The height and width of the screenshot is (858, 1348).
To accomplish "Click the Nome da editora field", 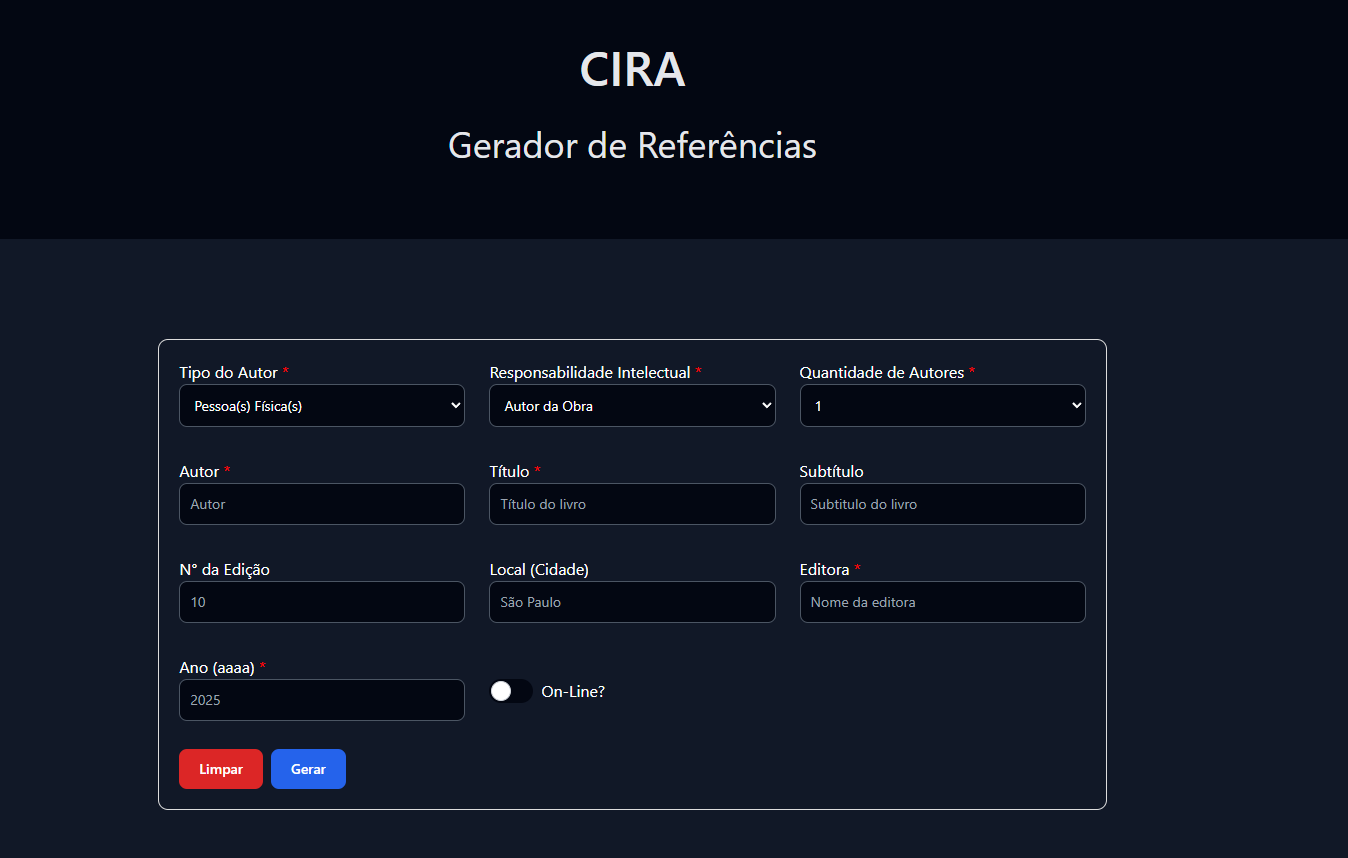I will (942, 602).
